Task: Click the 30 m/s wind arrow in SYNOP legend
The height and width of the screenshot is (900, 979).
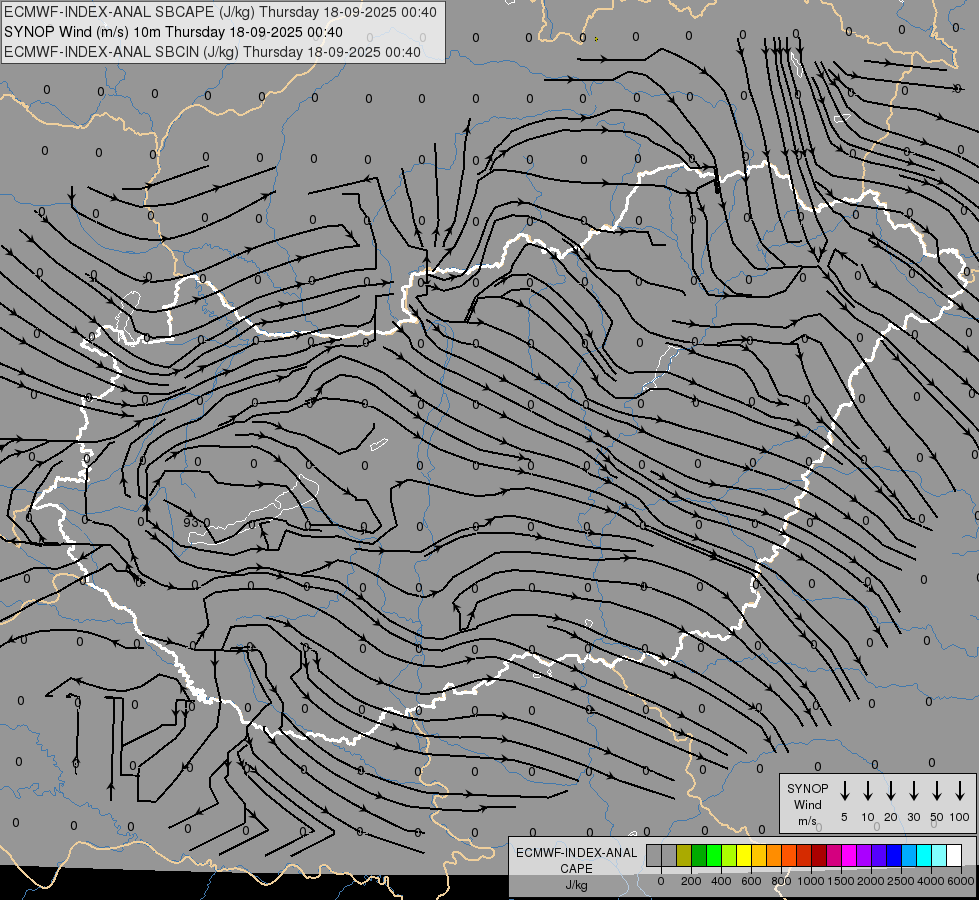Action: (914, 791)
